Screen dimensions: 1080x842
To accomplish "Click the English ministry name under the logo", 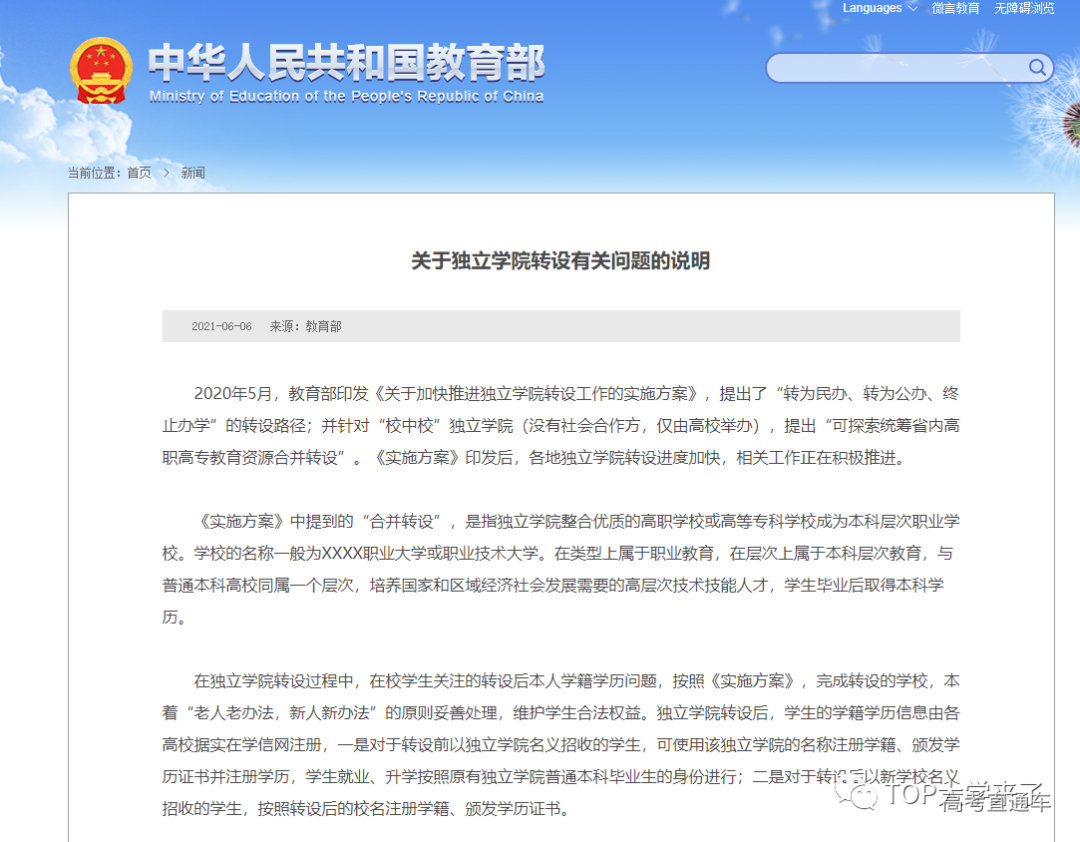I will click(x=345, y=96).
